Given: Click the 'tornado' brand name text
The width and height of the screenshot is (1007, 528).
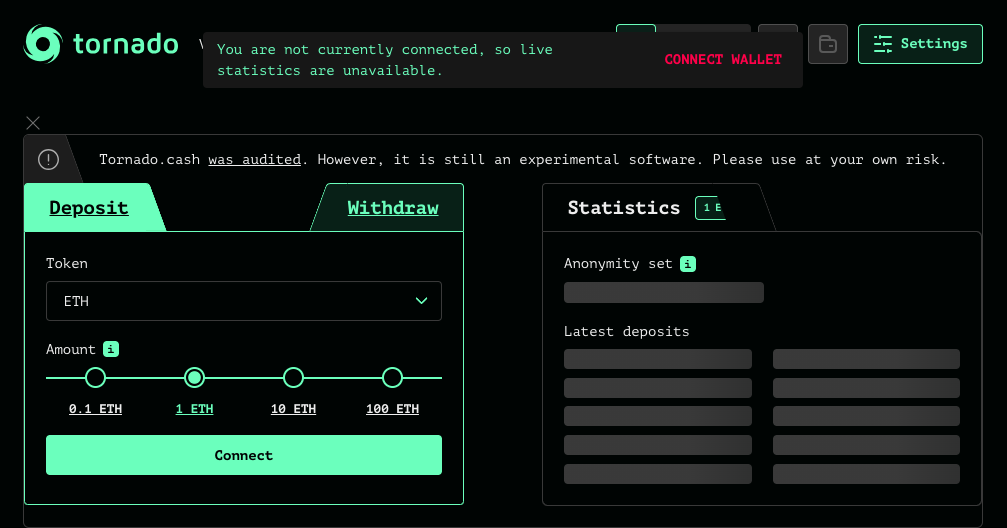Looking at the screenshot, I should click(x=126, y=44).
